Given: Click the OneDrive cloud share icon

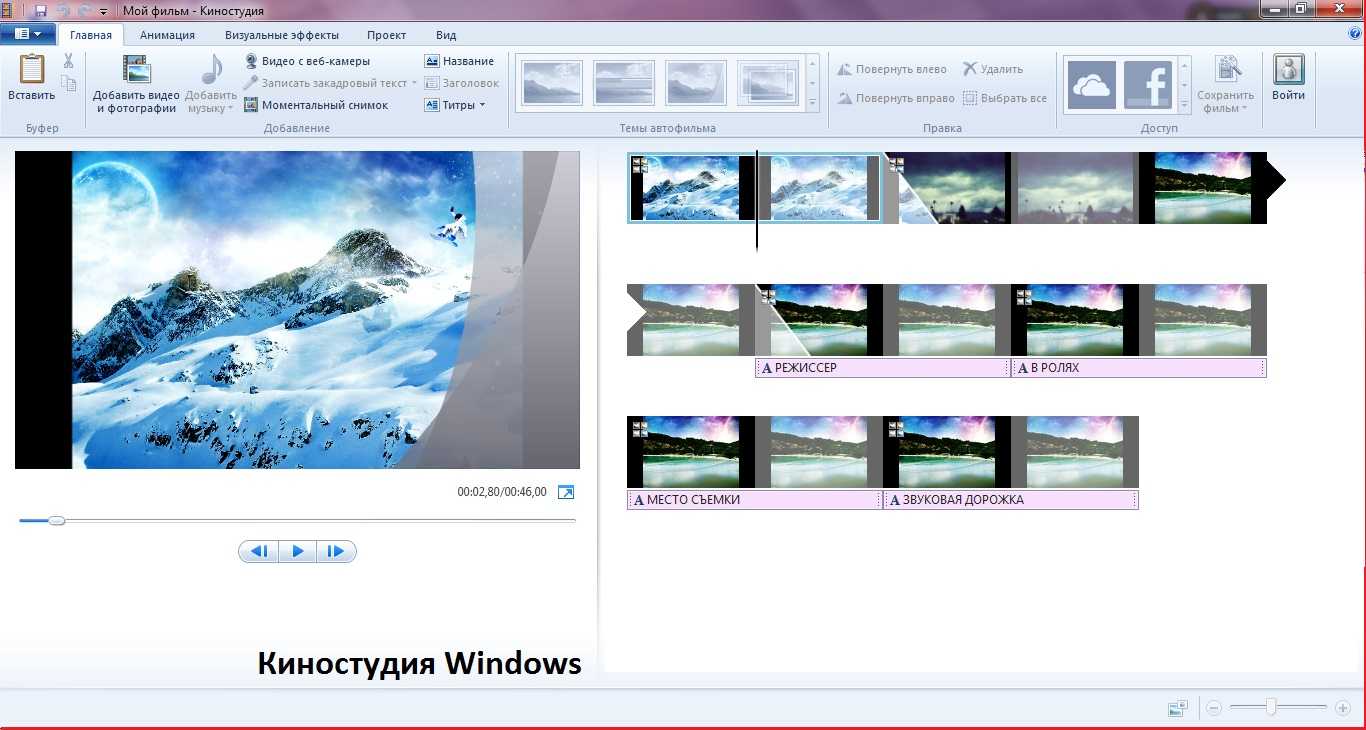Looking at the screenshot, I should click(x=1091, y=85).
